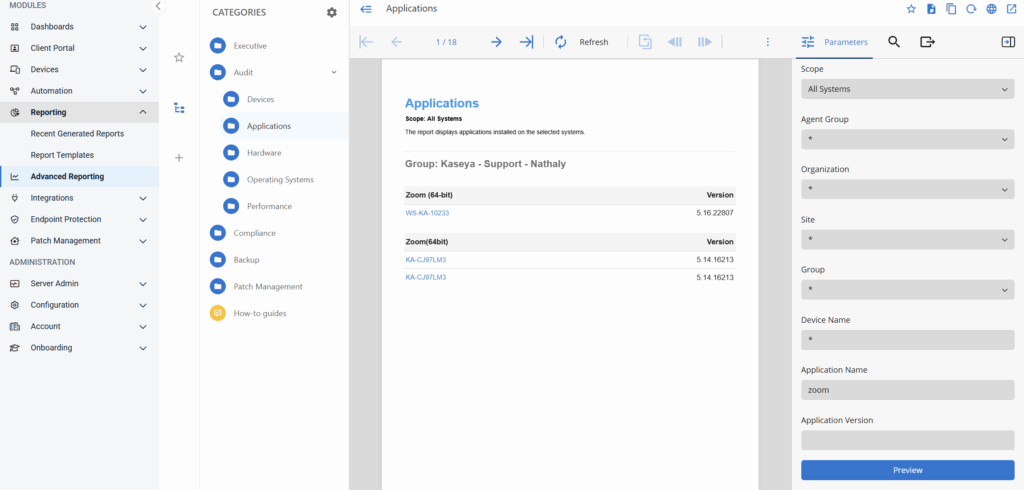Image resolution: width=1024 pixels, height=490 pixels.
Task: Click the Device Name input field
Action: click(x=908, y=340)
